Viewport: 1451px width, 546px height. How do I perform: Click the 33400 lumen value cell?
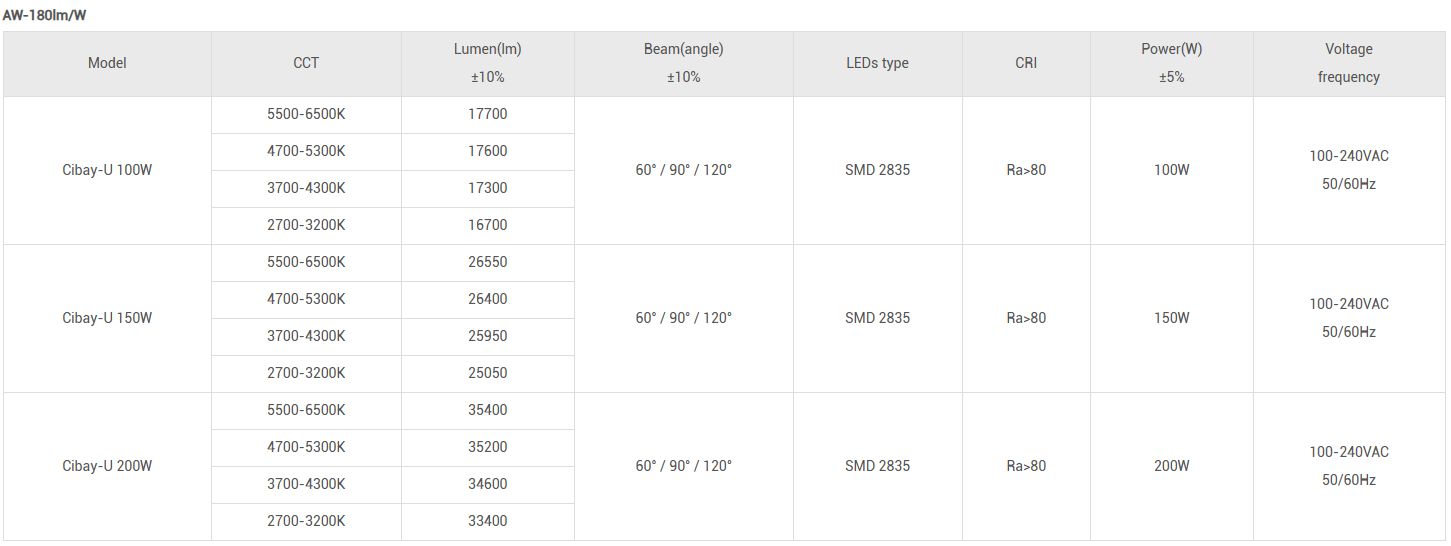coord(487,521)
